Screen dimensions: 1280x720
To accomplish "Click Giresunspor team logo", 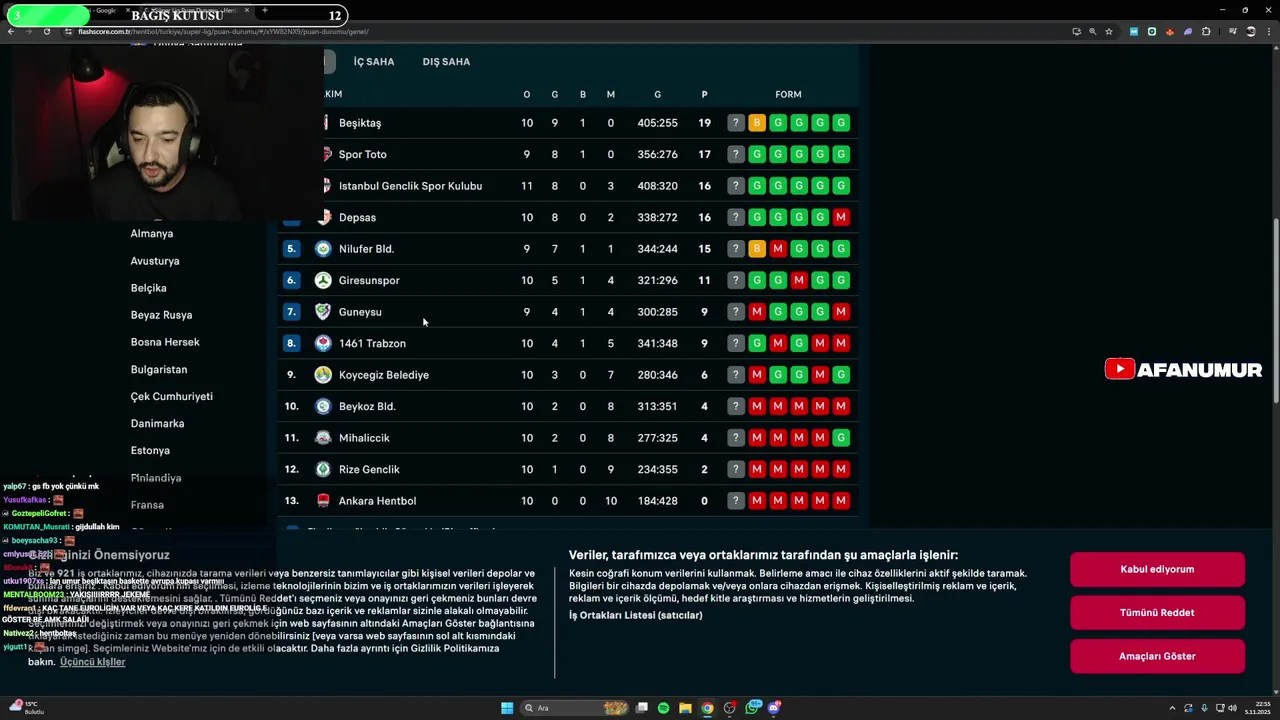I will 323,280.
